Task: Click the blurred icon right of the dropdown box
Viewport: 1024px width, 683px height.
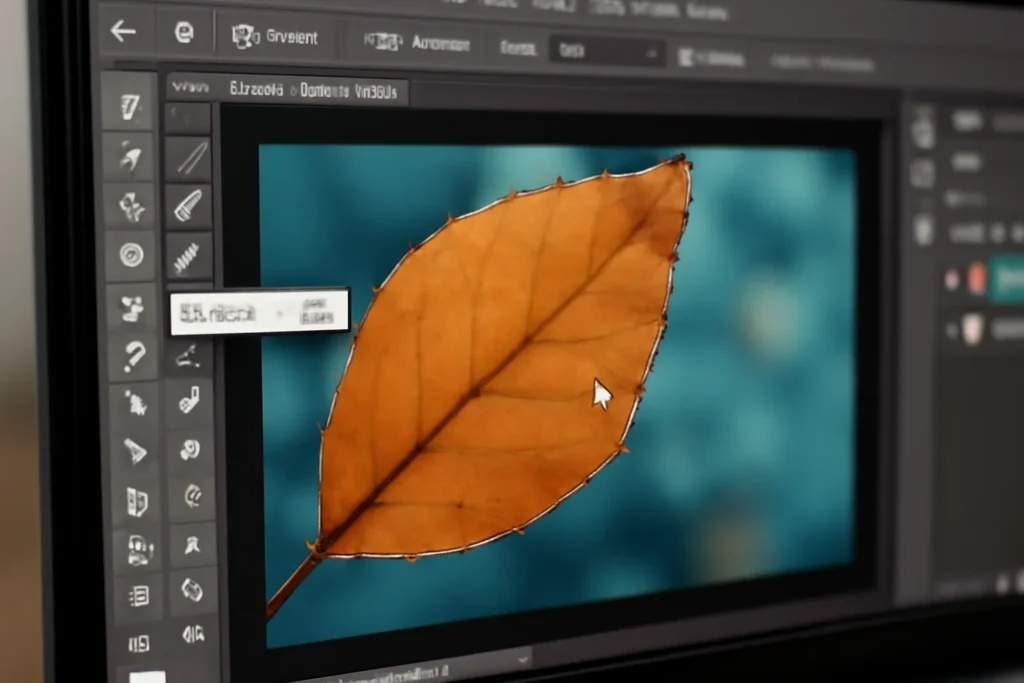Action: click(687, 58)
